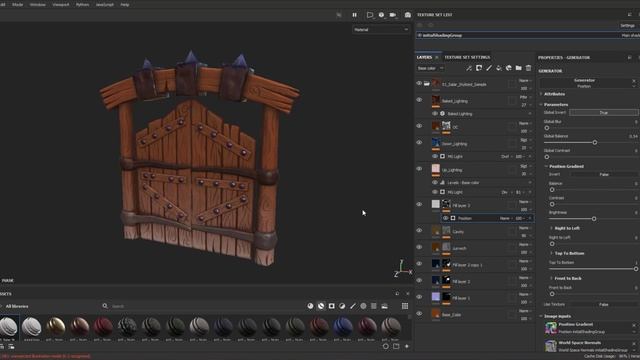
Task: Filter assets by the half-circle filter icon
Action: tap(342, 306)
